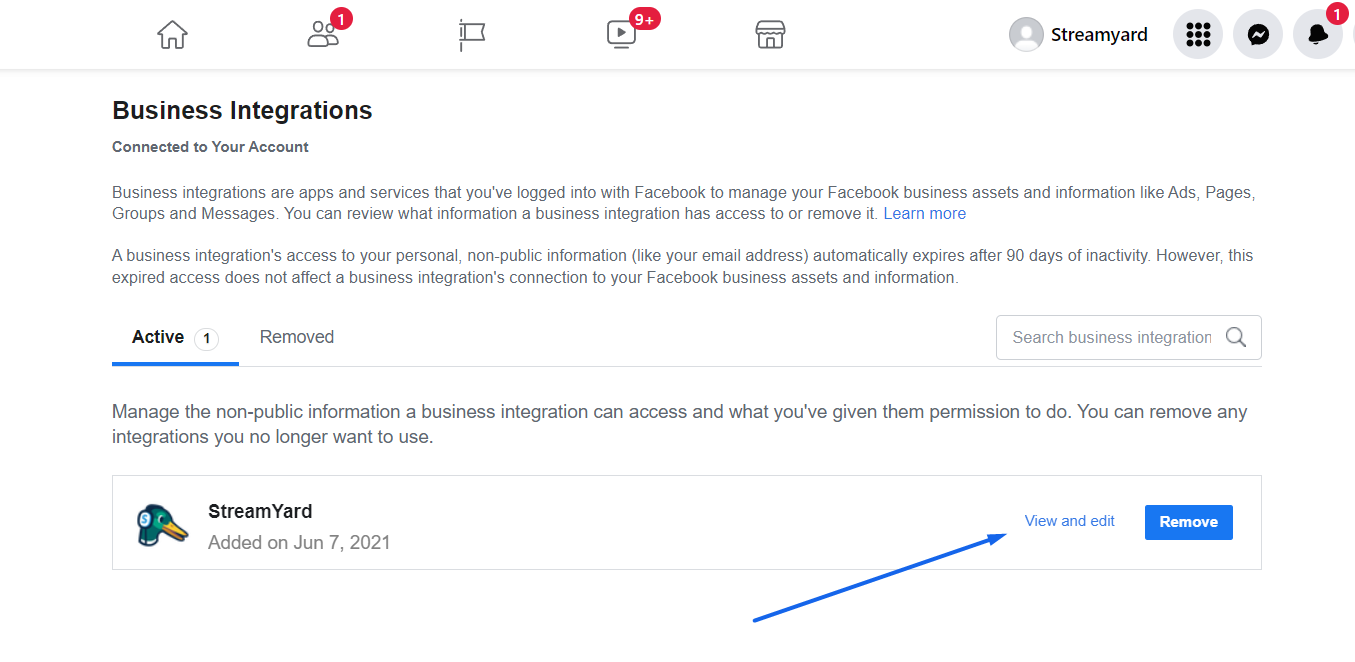This screenshot has height=662, width=1355.
Task: Open the Pages flag icon
Action: (472, 35)
